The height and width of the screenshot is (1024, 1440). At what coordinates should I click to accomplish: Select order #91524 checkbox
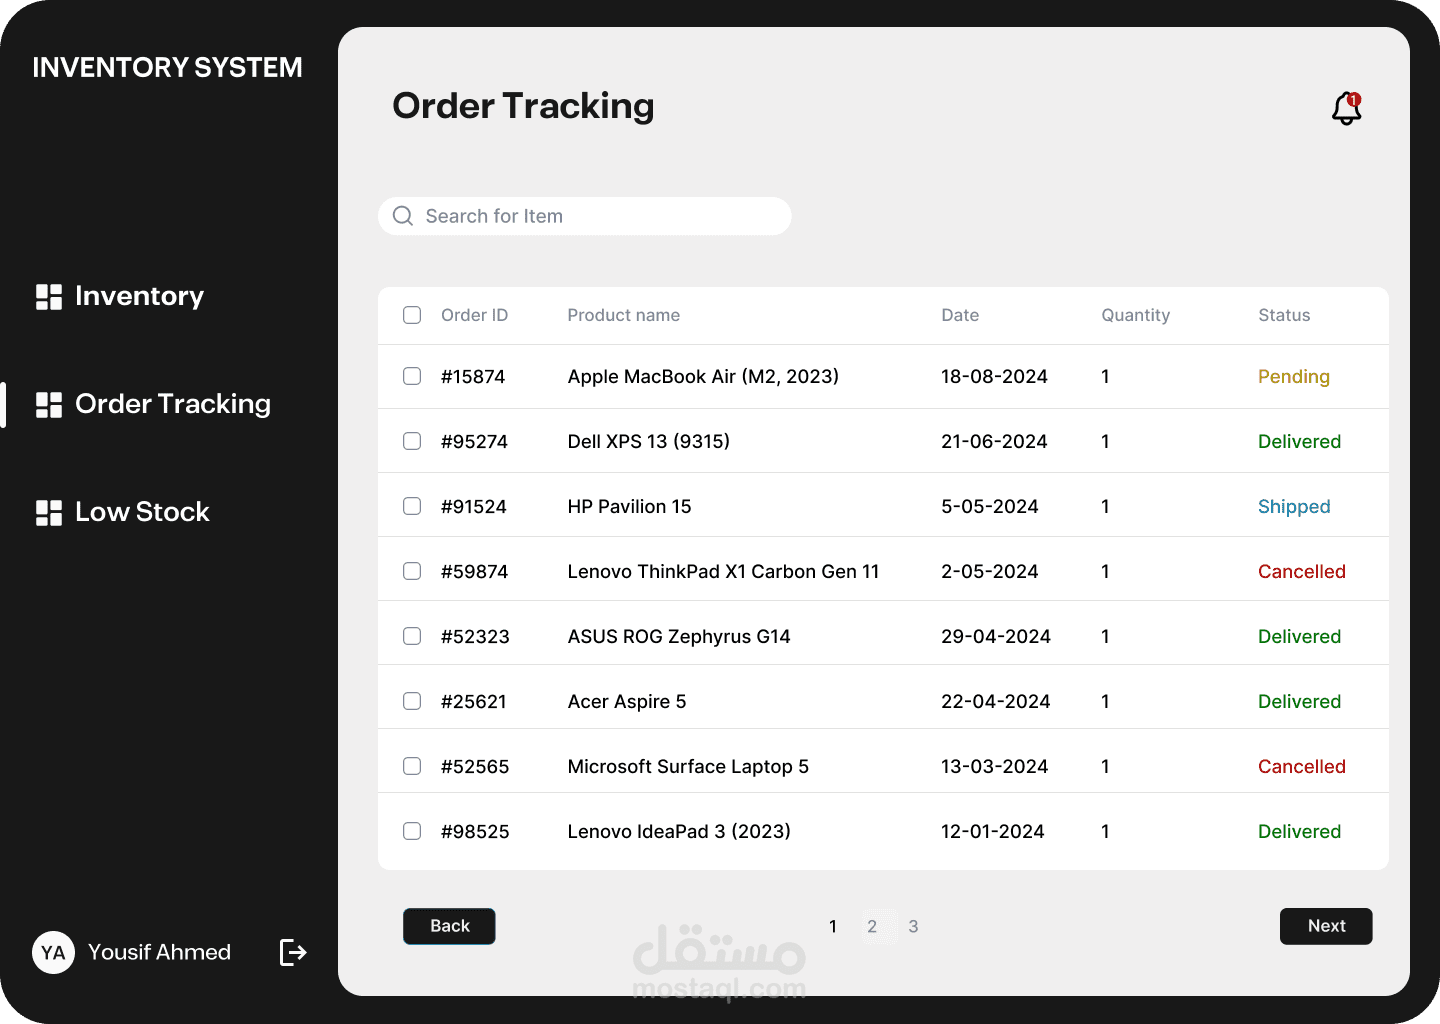tap(412, 506)
